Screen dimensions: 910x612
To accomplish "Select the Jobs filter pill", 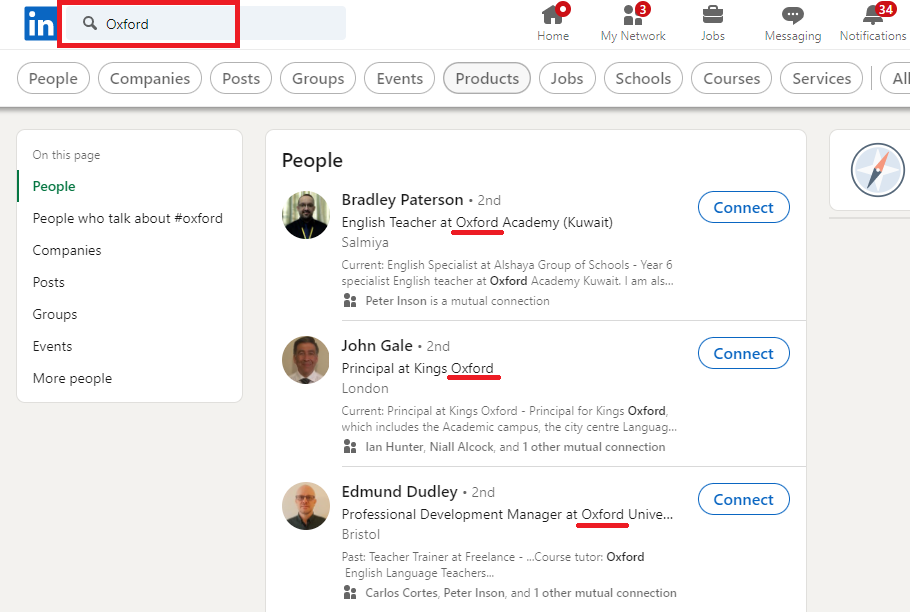I will click(567, 78).
